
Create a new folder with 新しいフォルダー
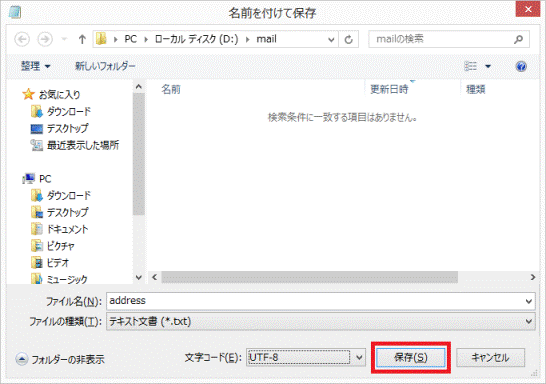tap(105, 66)
